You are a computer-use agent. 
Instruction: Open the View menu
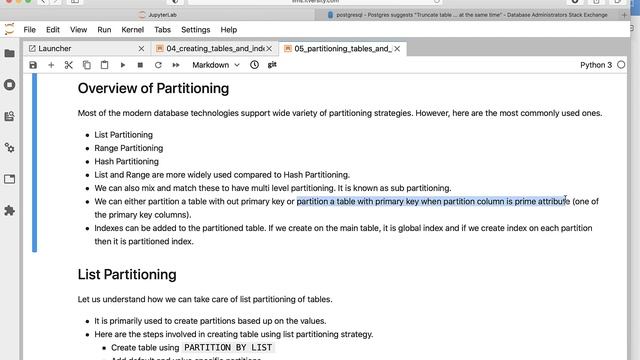point(78,30)
